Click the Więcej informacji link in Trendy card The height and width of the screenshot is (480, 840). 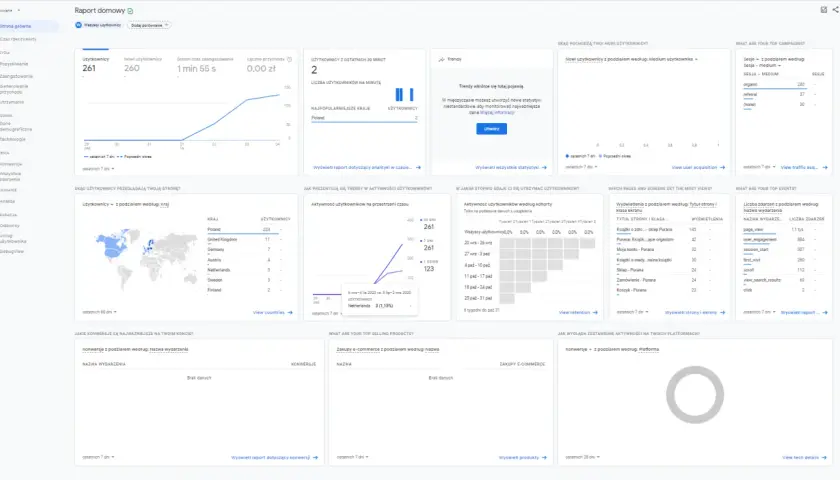(x=497, y=113)
